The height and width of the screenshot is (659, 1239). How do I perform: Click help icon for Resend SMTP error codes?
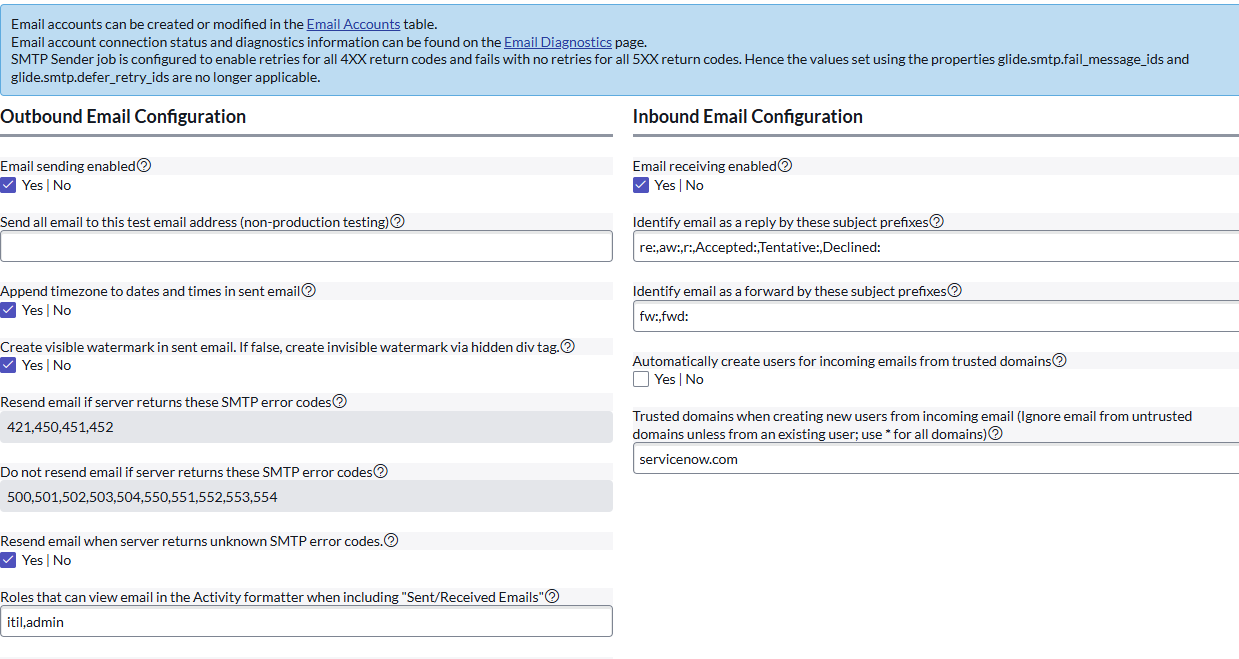click(x=340, y=402)
